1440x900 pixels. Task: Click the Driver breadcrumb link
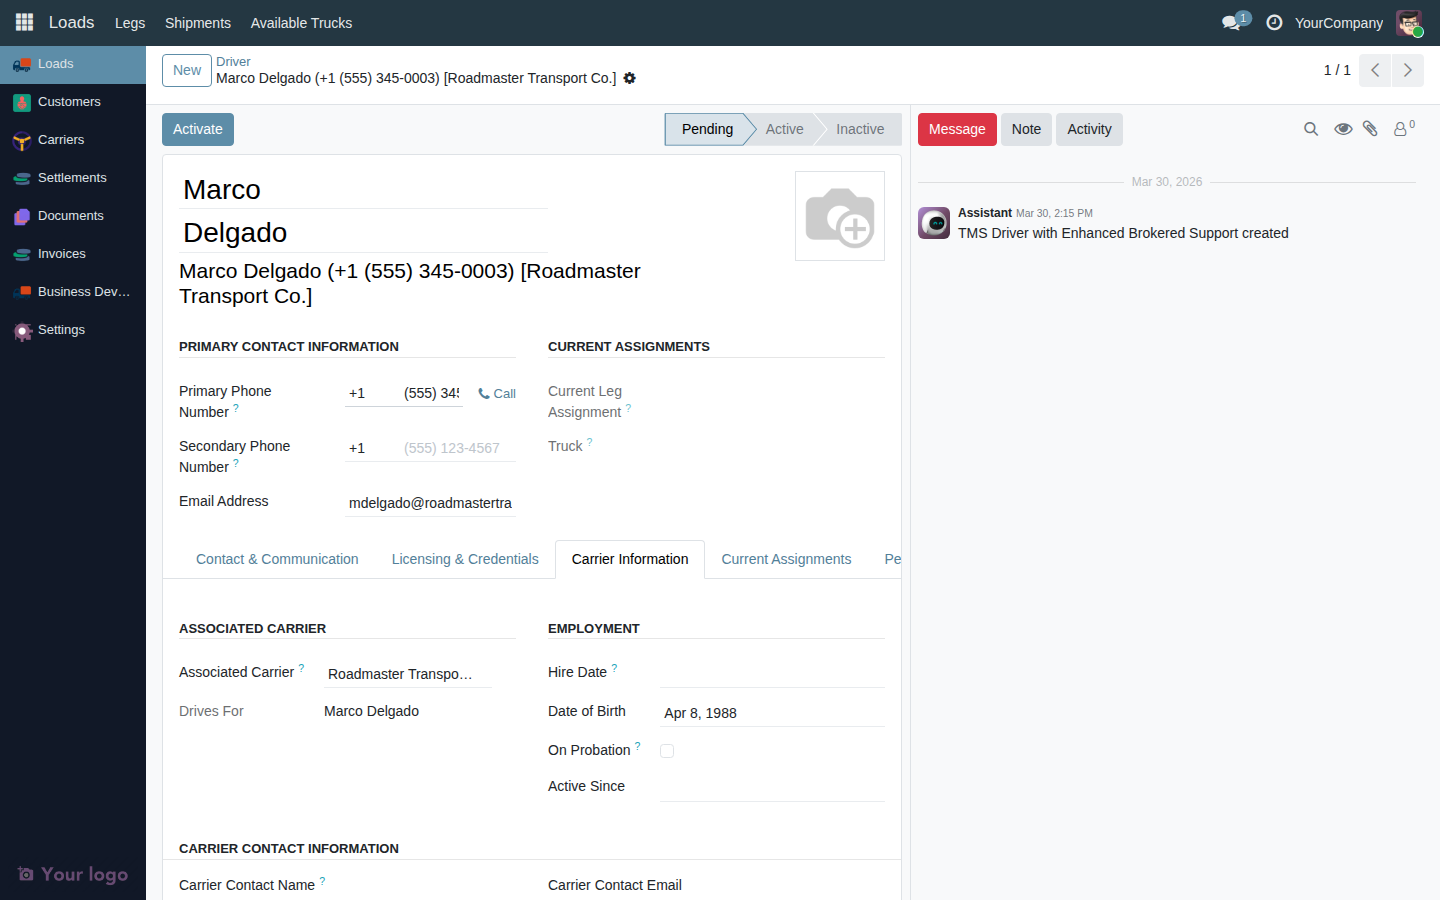233,62
